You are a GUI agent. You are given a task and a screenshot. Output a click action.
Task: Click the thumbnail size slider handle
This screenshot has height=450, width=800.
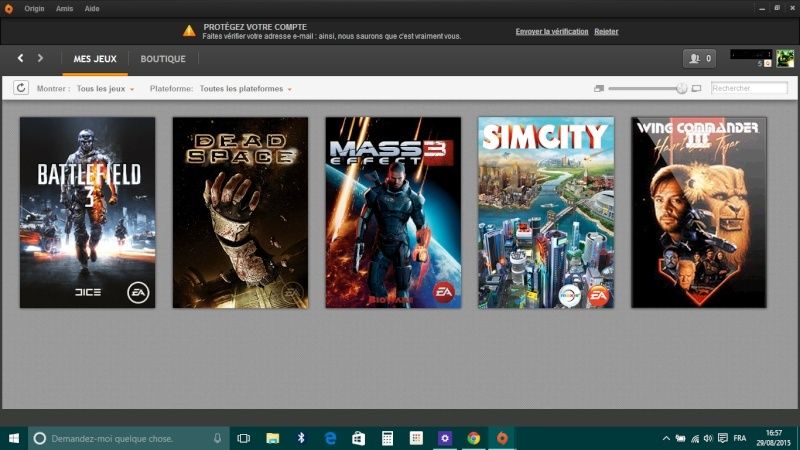[682, 89]
